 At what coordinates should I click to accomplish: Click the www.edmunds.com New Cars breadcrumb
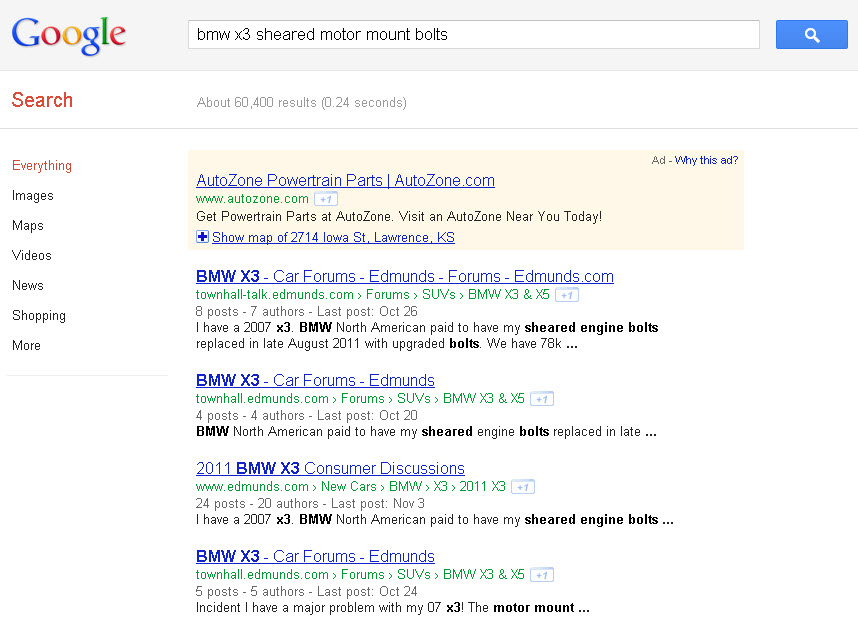[351, 486]
